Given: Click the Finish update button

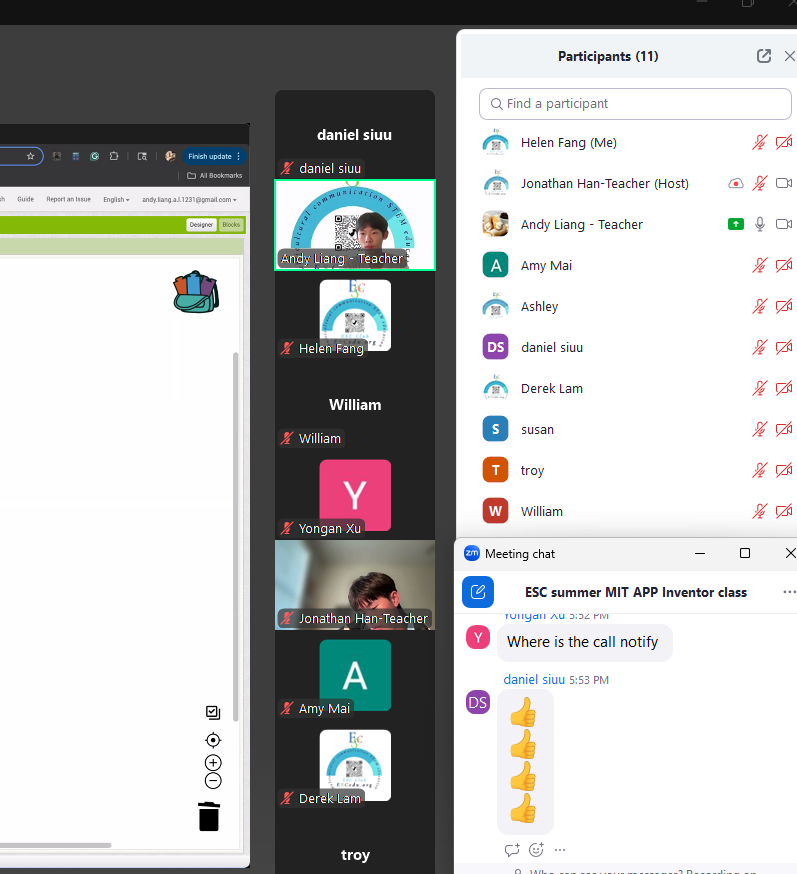Looking at the screenshot, I should [x=210, y=156].
